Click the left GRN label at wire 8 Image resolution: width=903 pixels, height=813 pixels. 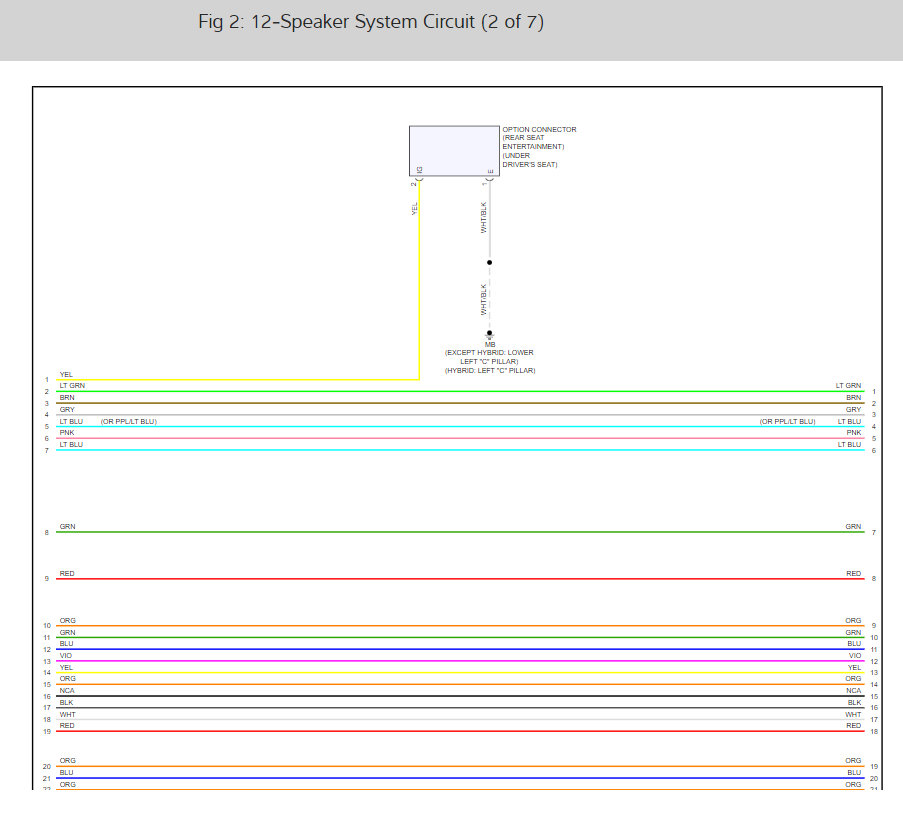click(x=67, y=526)
